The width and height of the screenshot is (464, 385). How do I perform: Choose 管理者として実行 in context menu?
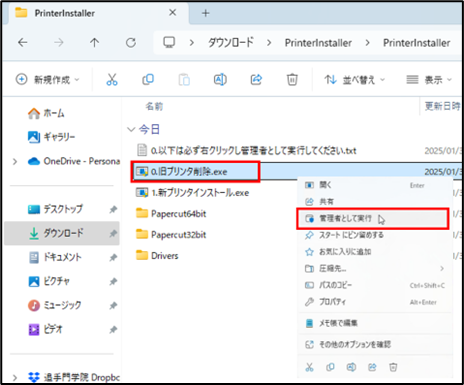373,219
